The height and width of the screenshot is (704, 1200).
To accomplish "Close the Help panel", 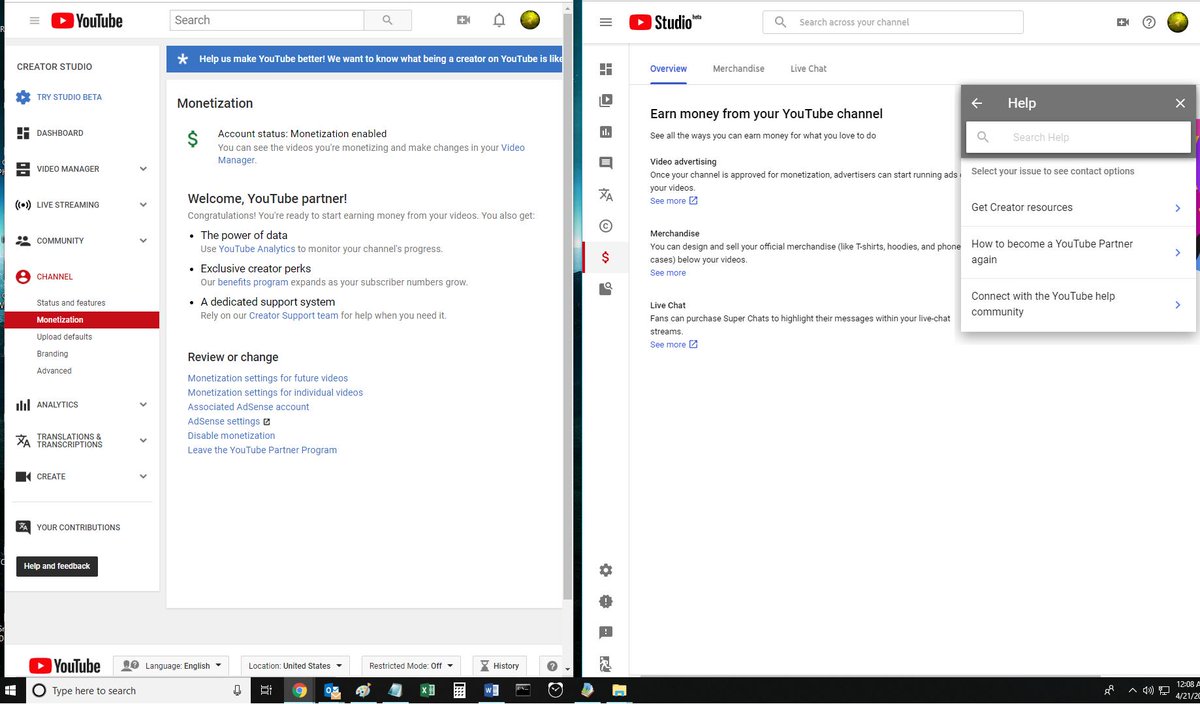I will (1180, 103).
